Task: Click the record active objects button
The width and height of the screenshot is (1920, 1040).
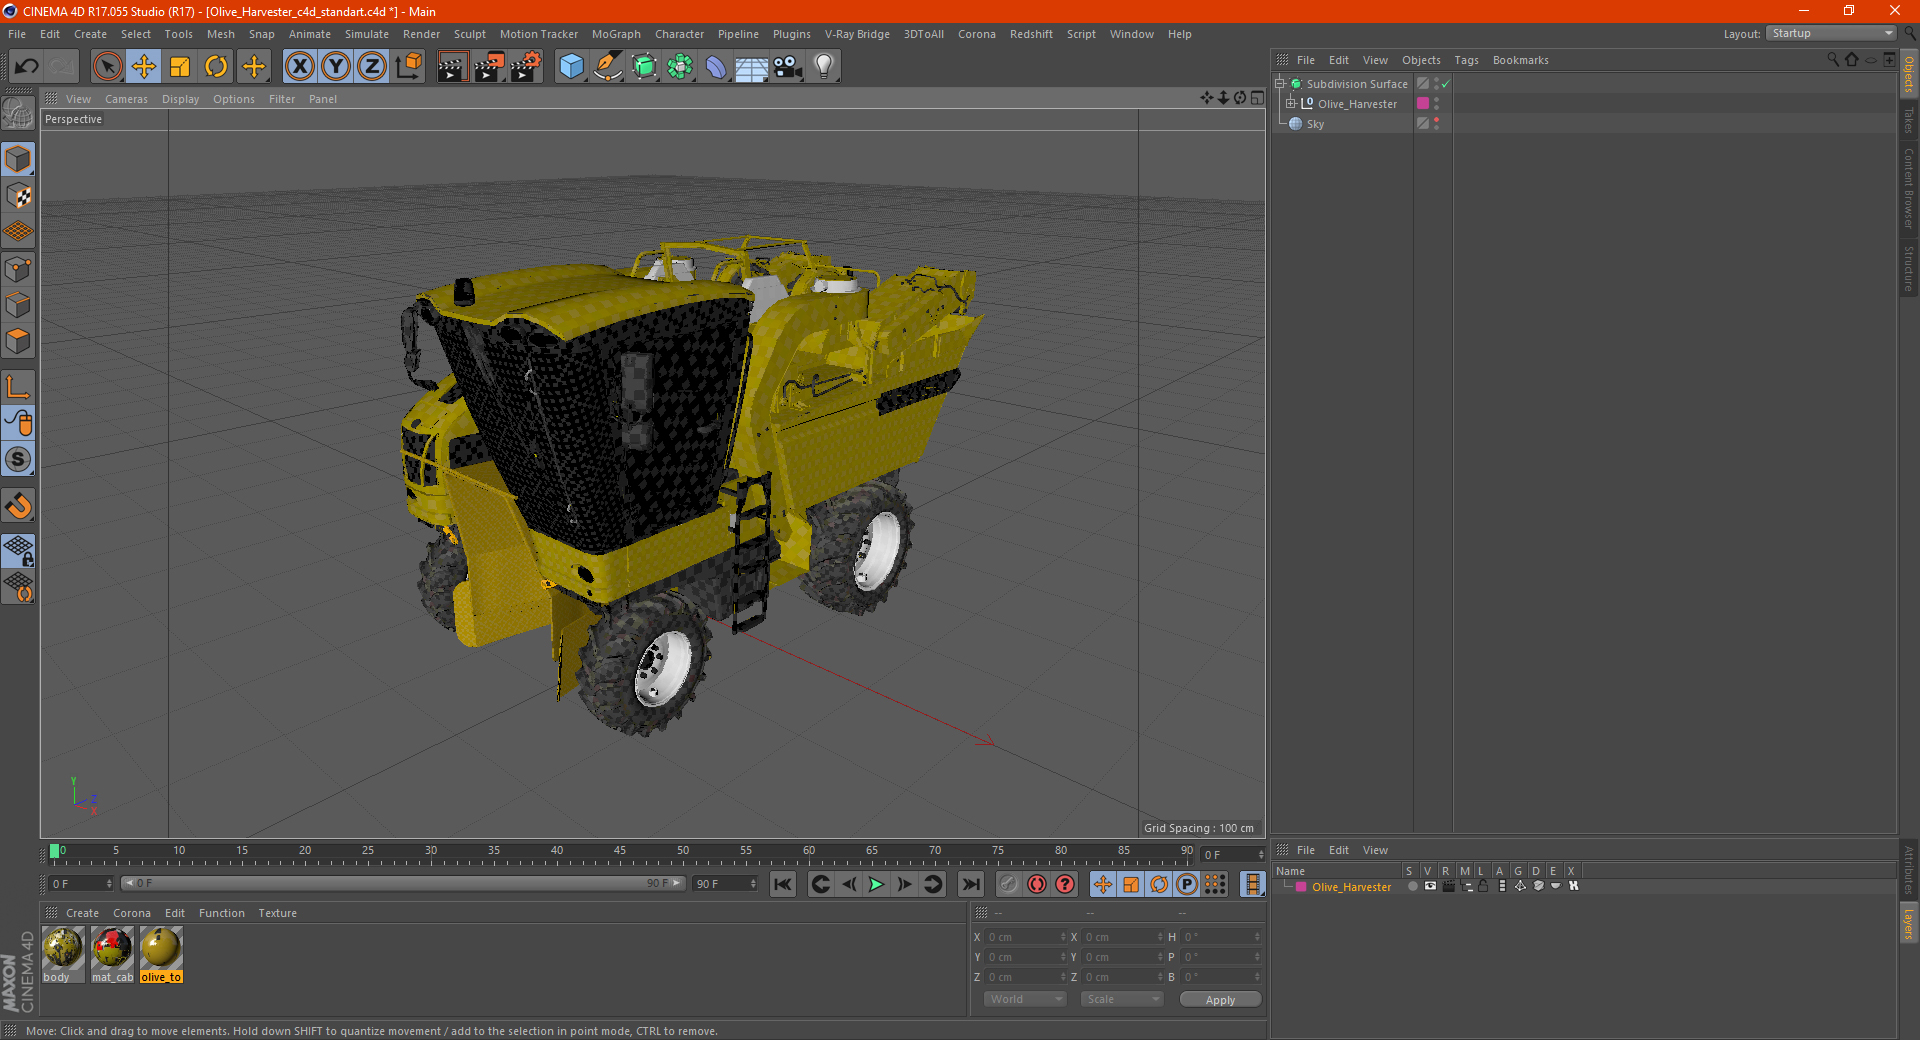Action: click(x=1009, y=884)
